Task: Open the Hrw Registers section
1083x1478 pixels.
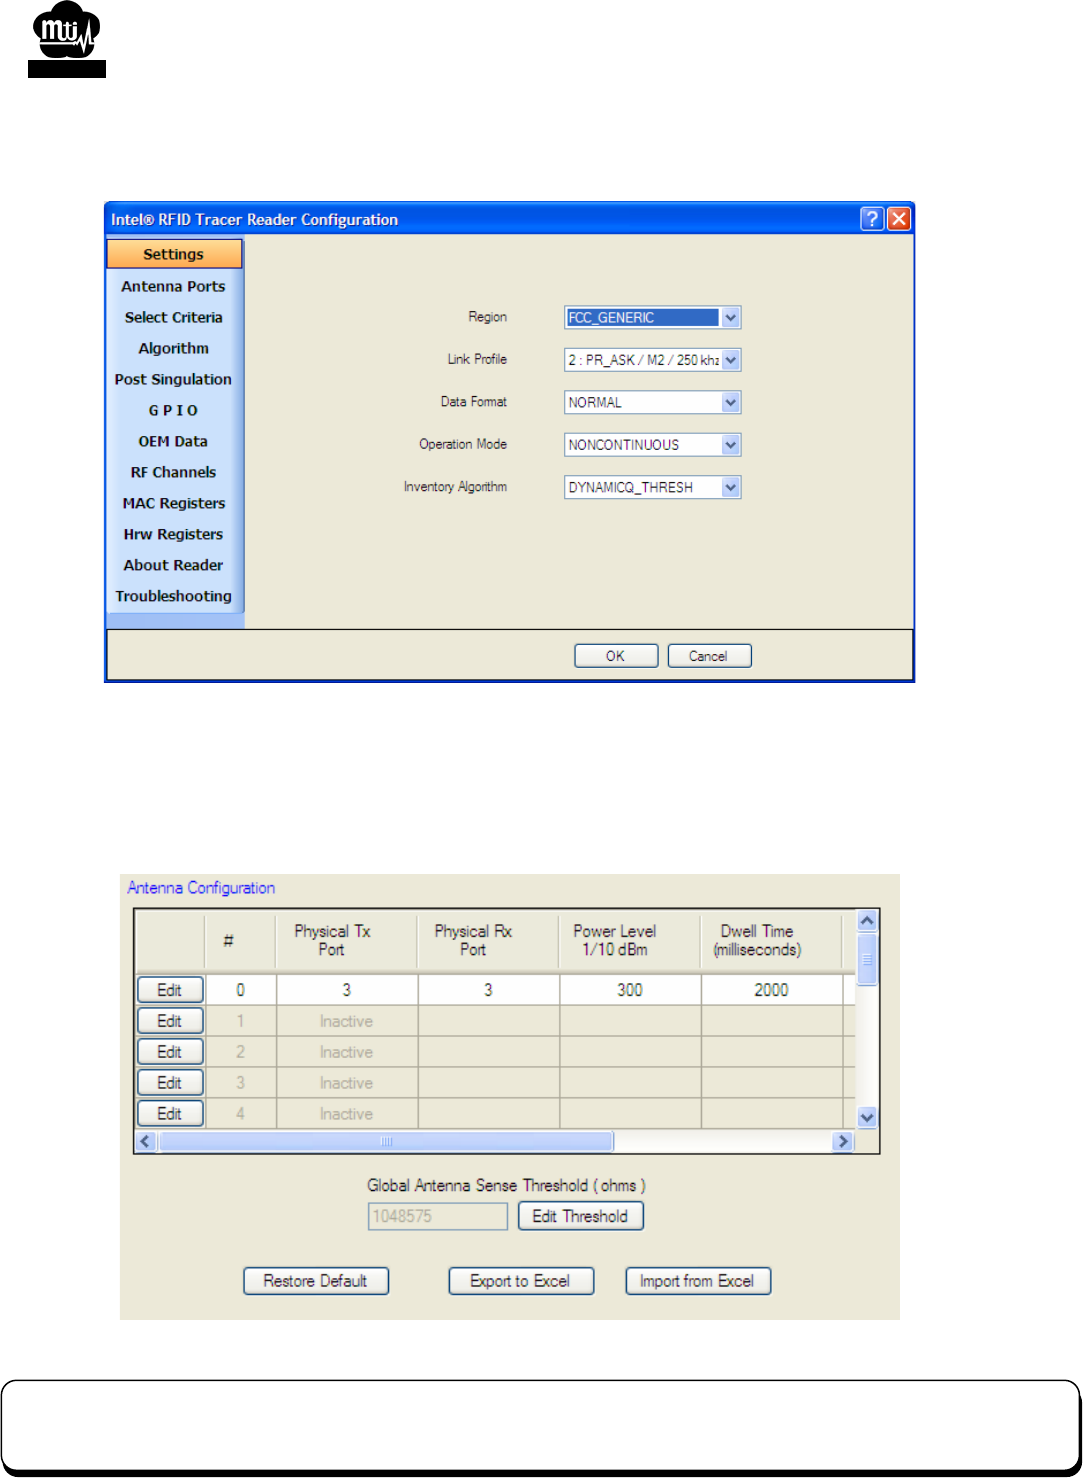Action: pyautogui.click(x=174, y=534)
